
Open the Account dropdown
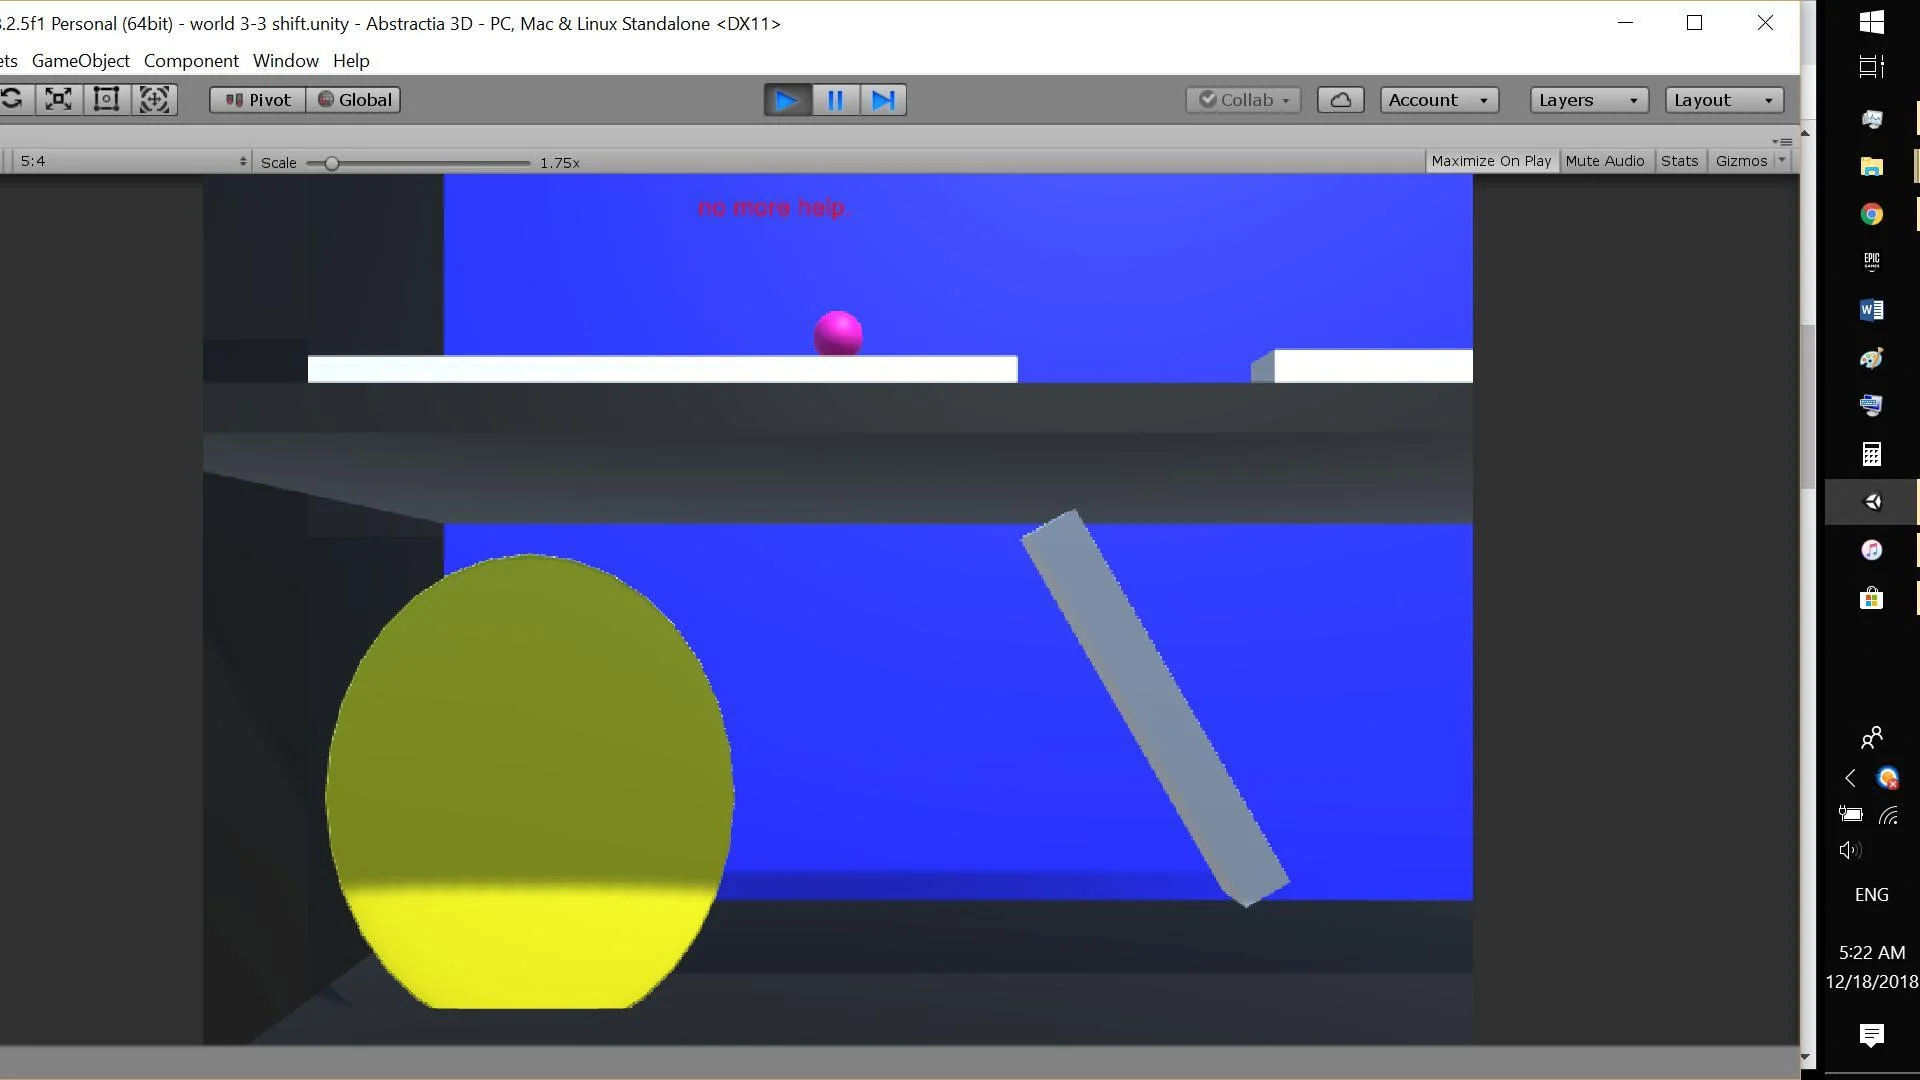pyautogui.click(x=1439, y=100)
